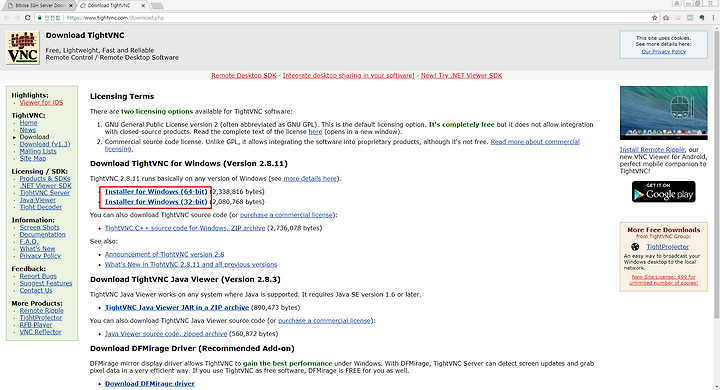
Task: Open Download (v1.3) sidebar link
Action: [x=45, y=144]
